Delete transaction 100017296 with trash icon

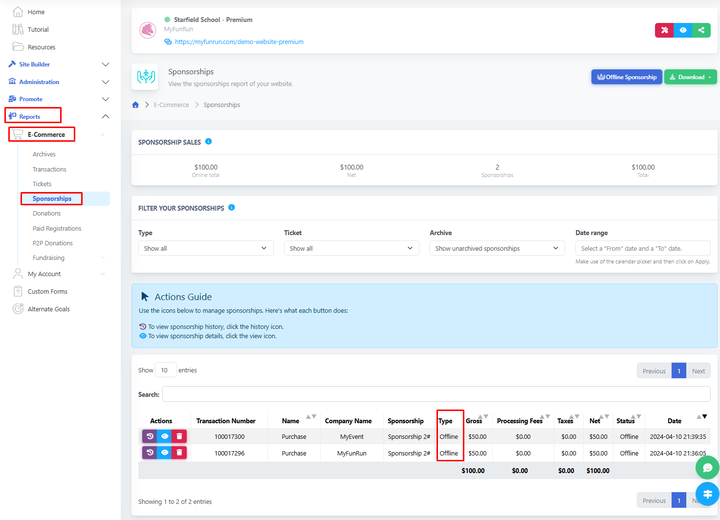[180, 453]
